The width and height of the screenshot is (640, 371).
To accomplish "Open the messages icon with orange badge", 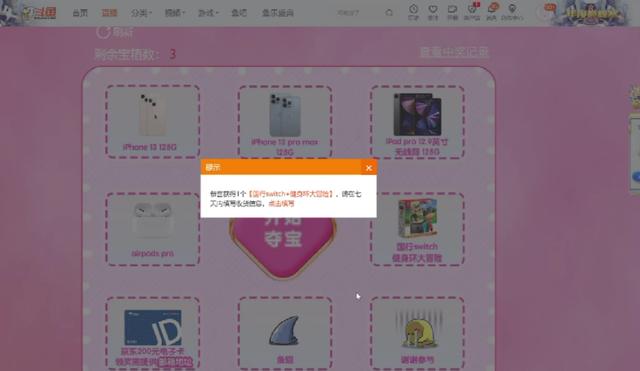I will click(492, 12).
